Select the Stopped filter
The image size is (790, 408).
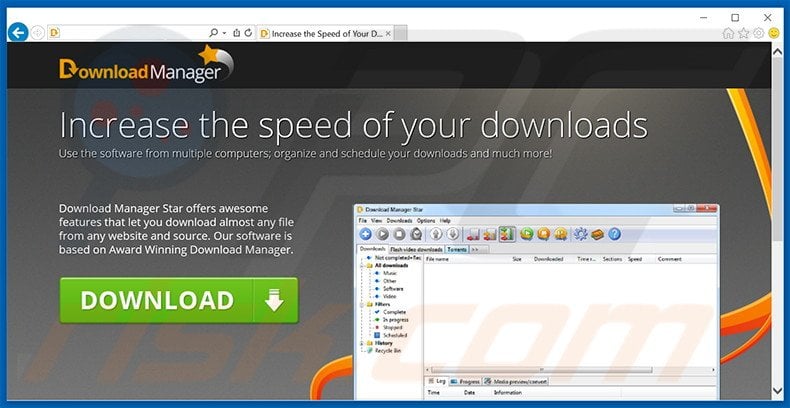pyautogui.click(x=392, y=327)
